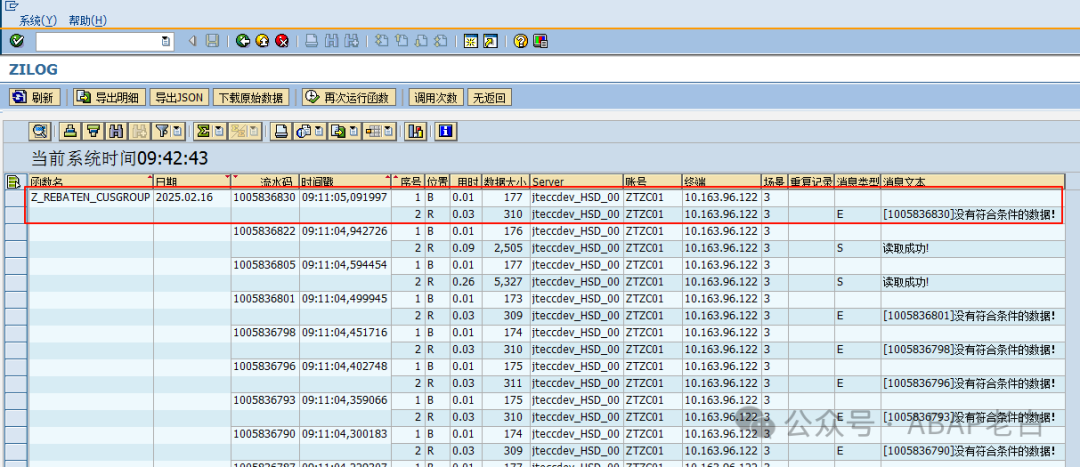
Task: Click the yellow Exit icon
Action: tap(262, 41)
